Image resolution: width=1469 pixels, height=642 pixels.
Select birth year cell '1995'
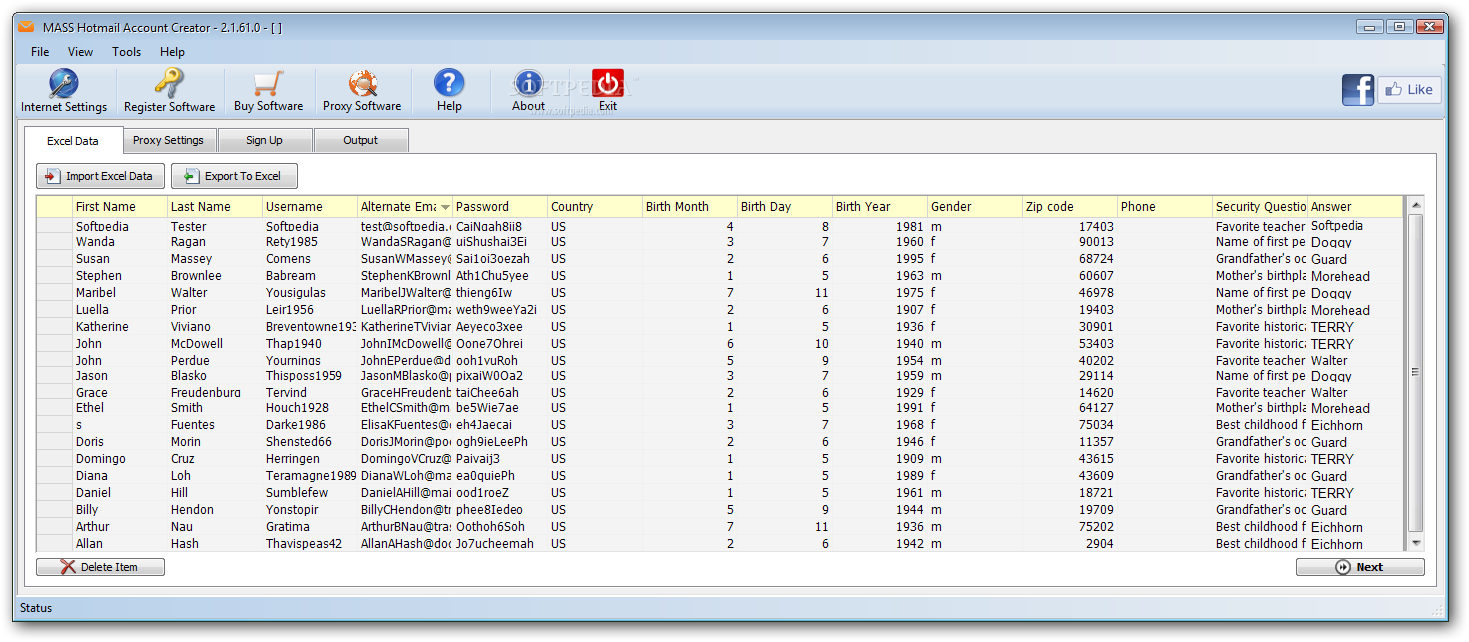880,259
